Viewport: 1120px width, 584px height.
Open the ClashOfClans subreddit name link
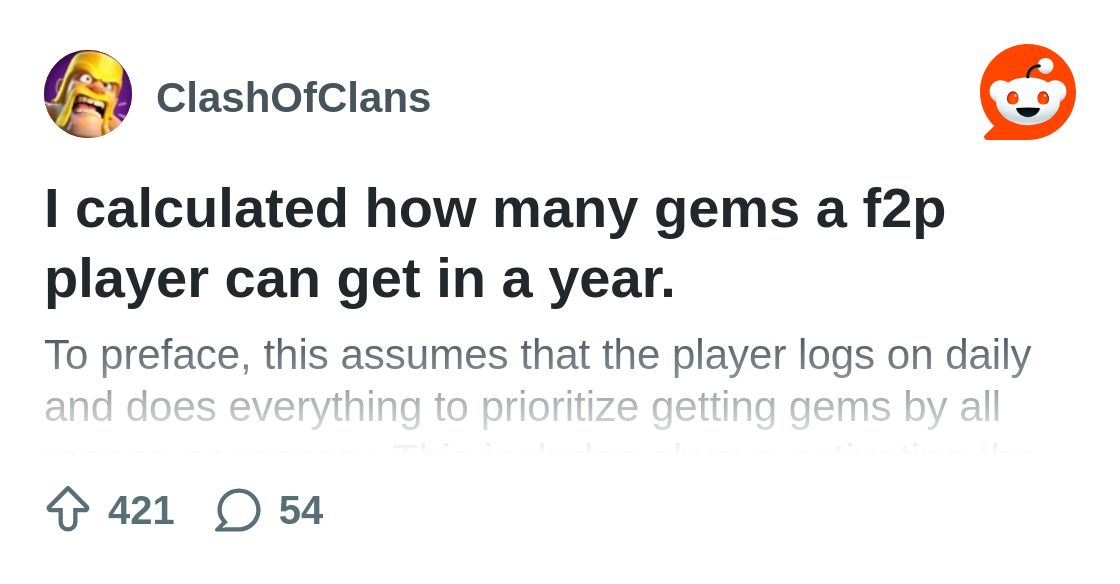point(293,98)
